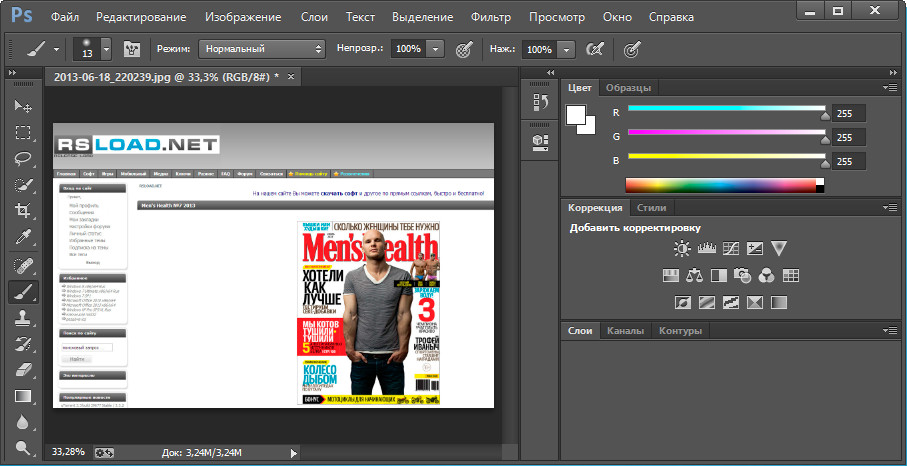
Task: Enable airbrush-style build-up
Action: pyautogui.click(x=595, y=50)
